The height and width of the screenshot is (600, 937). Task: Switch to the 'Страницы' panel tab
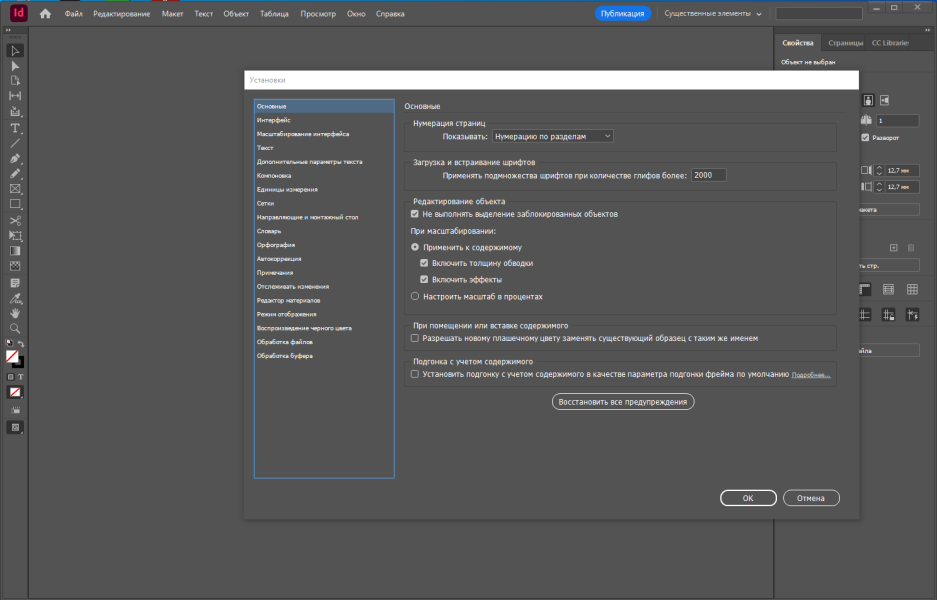845,43
